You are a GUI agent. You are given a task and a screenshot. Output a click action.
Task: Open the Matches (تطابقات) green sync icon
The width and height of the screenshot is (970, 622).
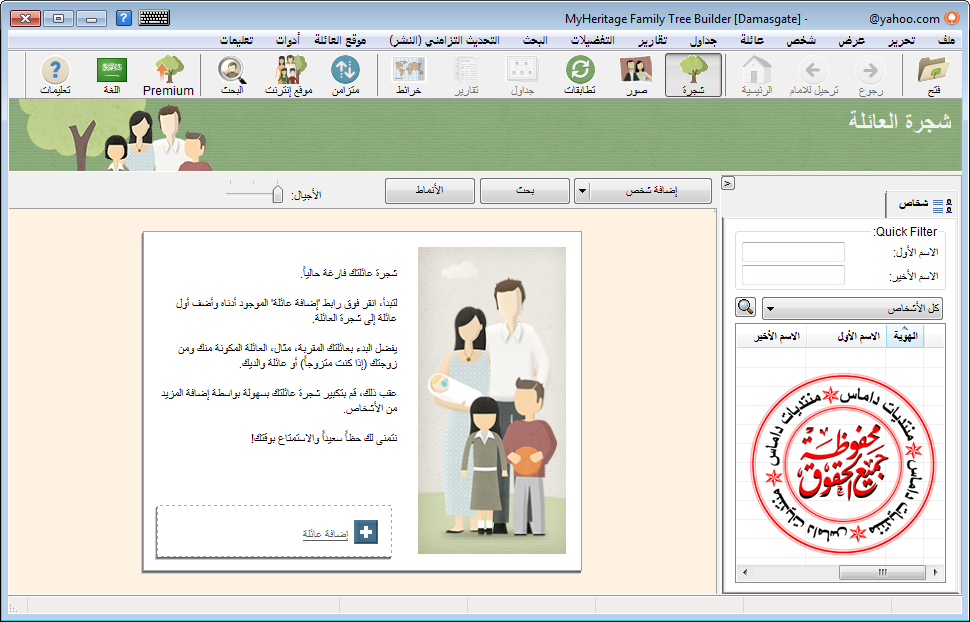[580, 75]
